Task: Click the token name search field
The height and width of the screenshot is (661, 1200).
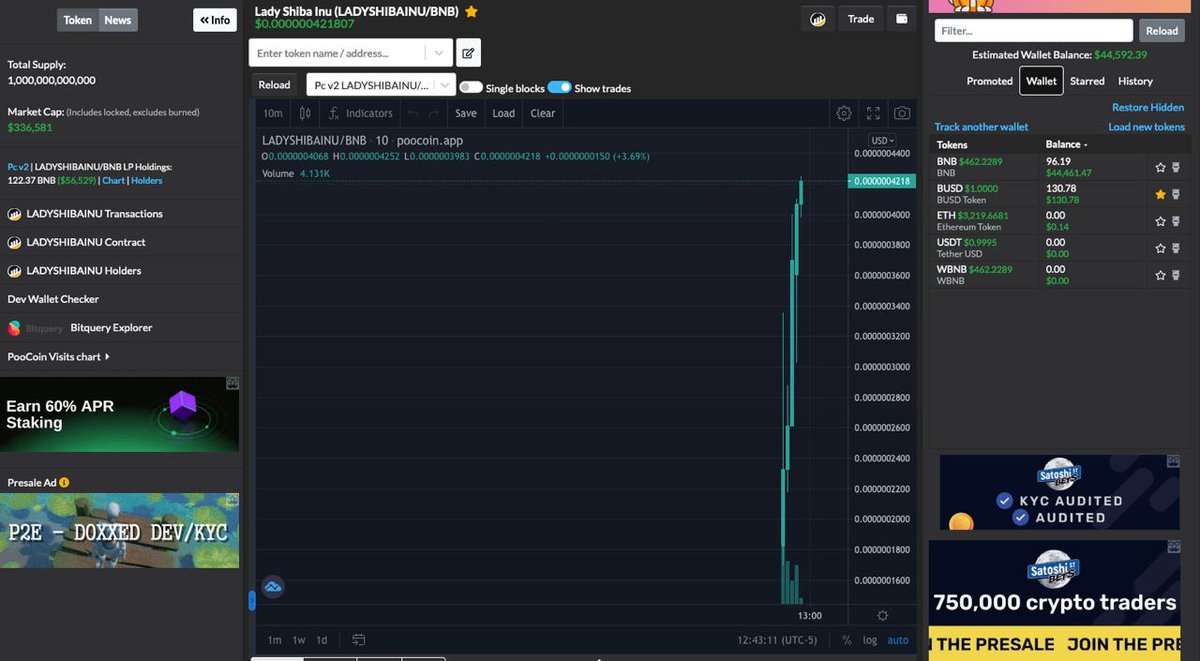Action: pyautogui.click(x=338, y=53)
